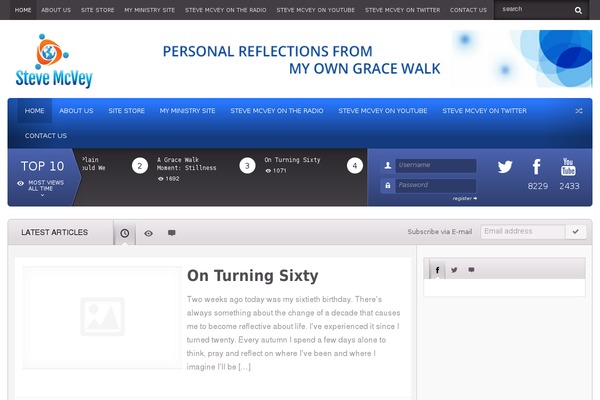Select number 2 in Top 10 carousel
The height and width of the screenshot is (400, 600).
pyautogui.click(x=140, y=166)
